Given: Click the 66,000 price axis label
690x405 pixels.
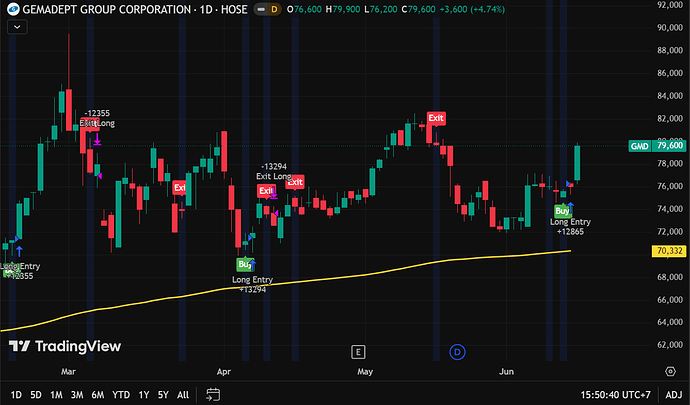Looking at the screenshot, I should [670, 299].
